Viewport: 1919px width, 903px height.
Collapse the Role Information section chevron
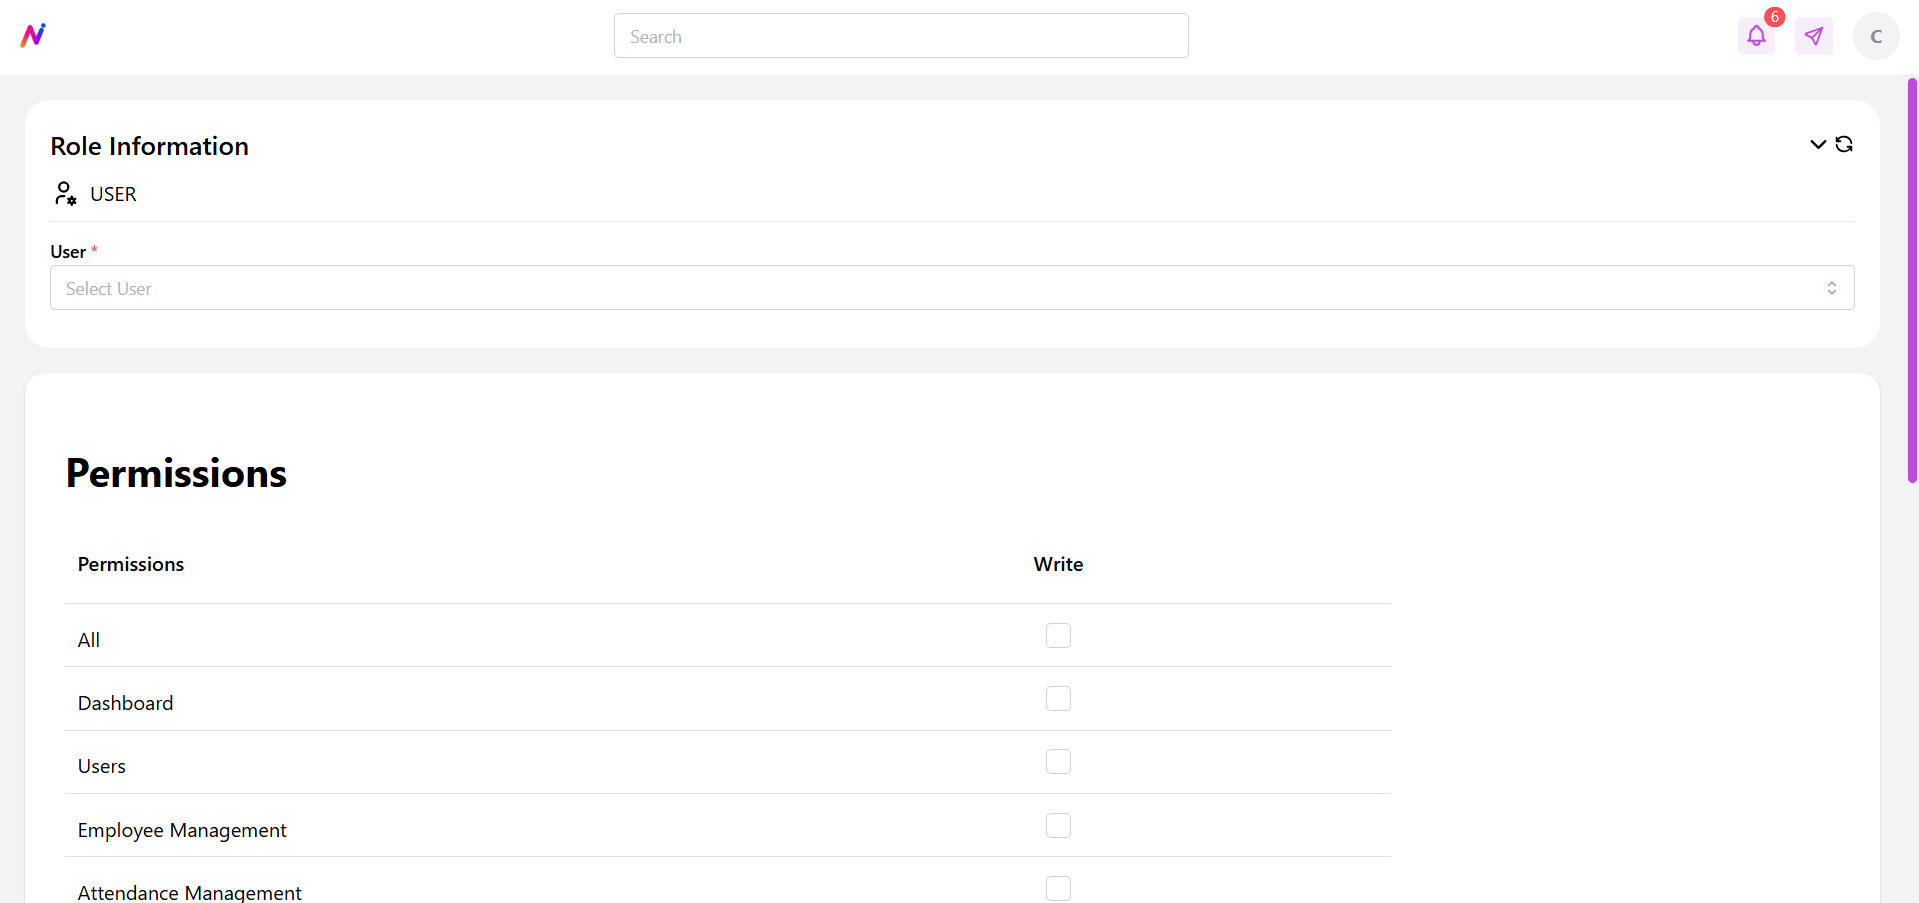click(x=1818, y=144)
